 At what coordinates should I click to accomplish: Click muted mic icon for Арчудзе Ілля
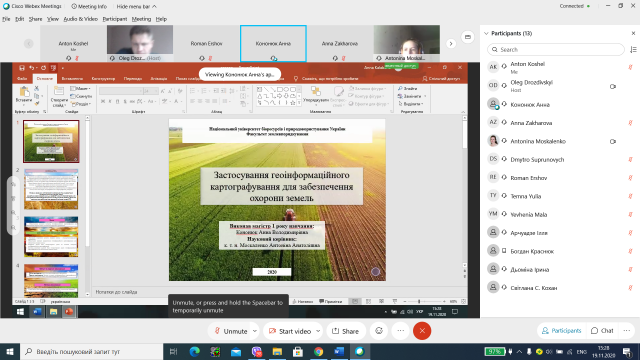[x=630, y=233]
